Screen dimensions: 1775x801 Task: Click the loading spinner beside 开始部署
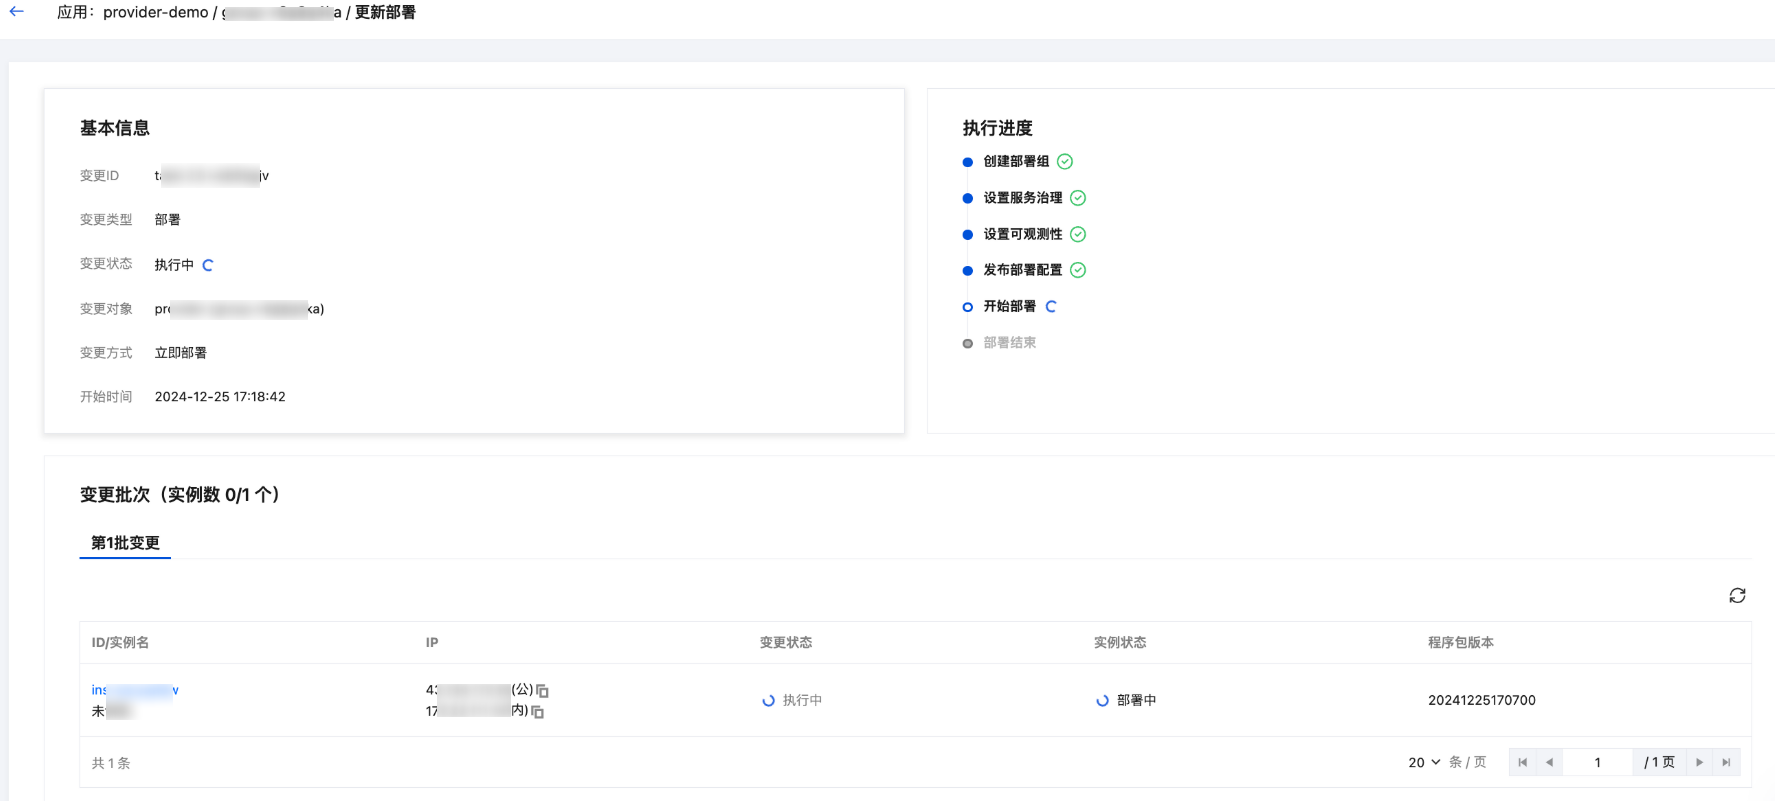(1051, 307)
